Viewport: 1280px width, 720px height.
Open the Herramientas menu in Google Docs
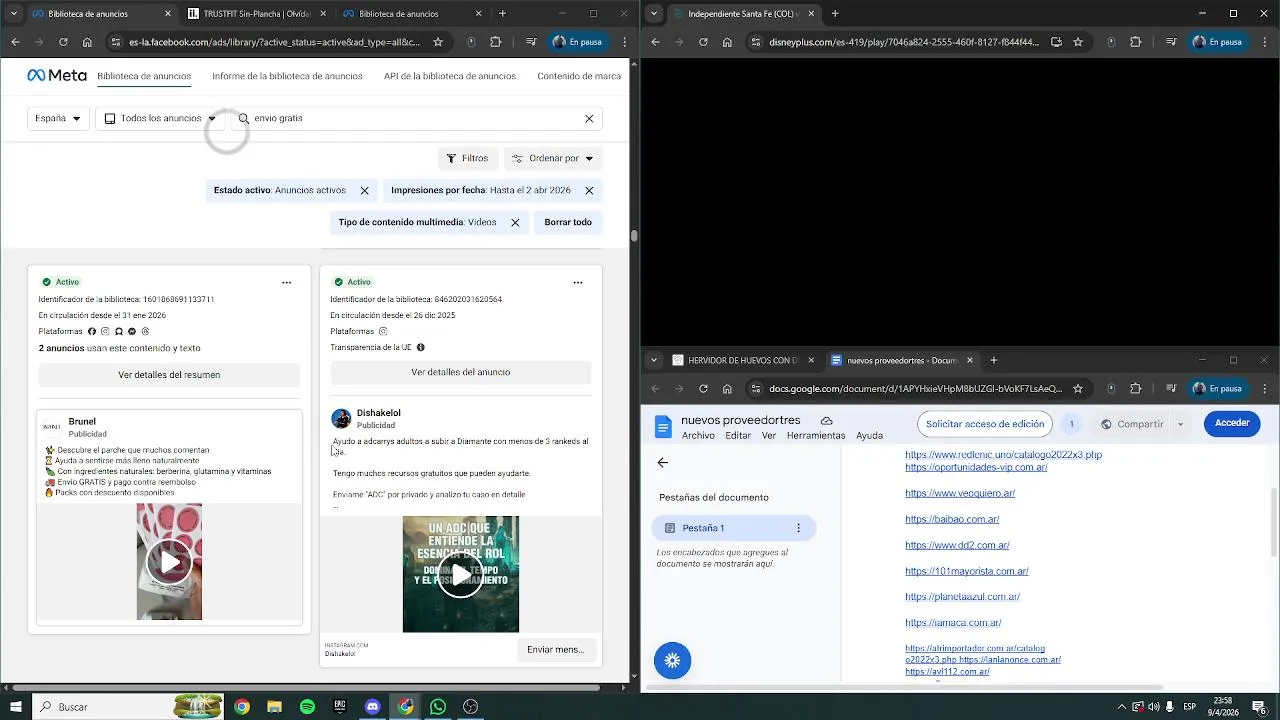[x=816, y=436]
